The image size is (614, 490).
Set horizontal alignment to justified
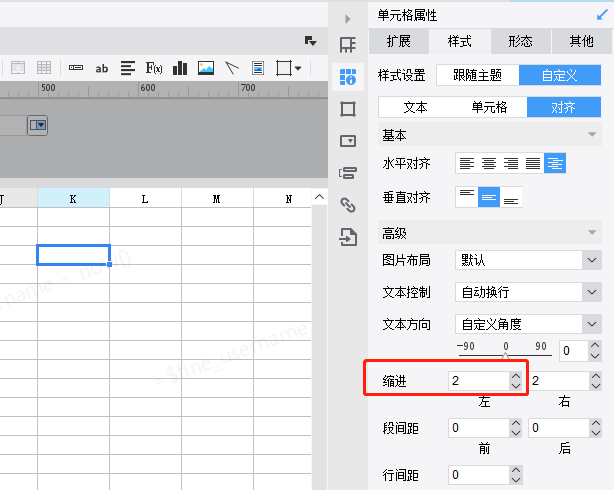pyautogui.click(x=533, y=163)
